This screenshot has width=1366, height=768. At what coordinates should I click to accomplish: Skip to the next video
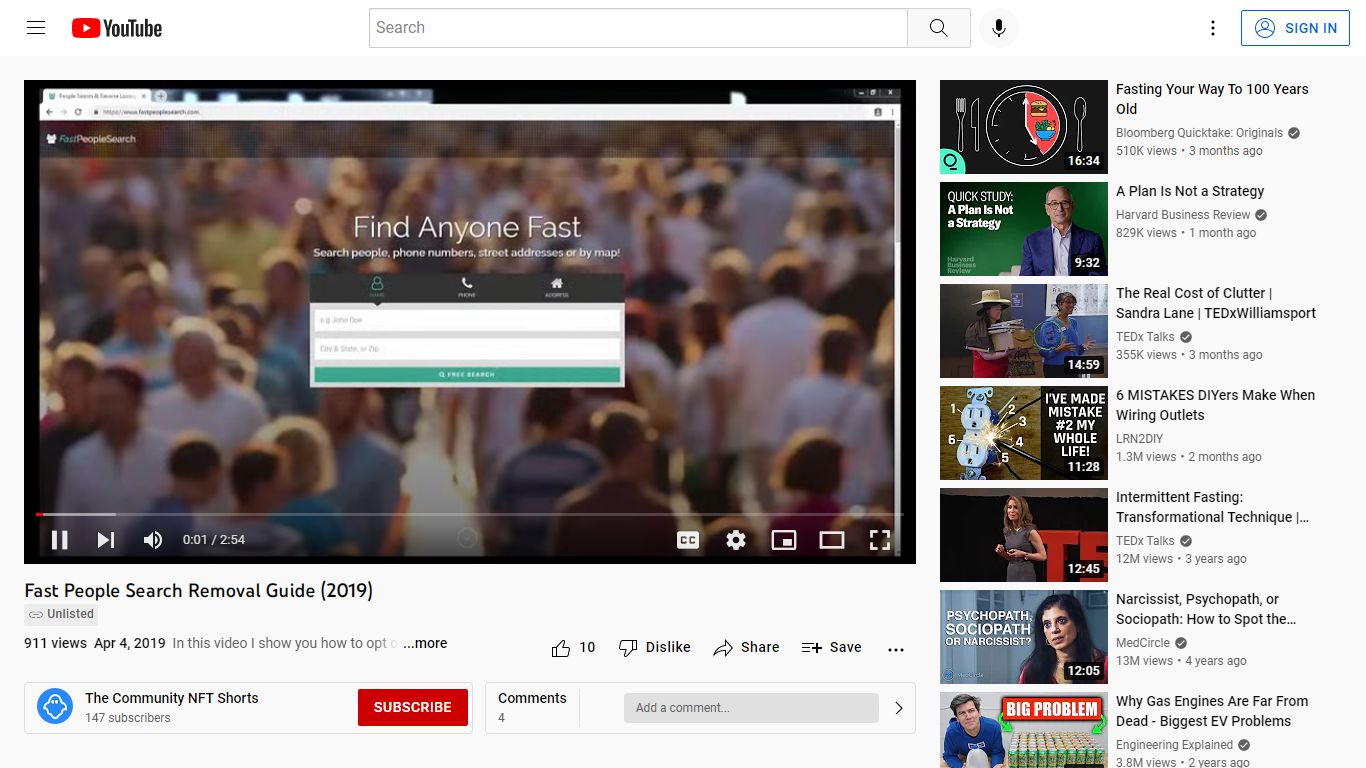coord(105,540)
